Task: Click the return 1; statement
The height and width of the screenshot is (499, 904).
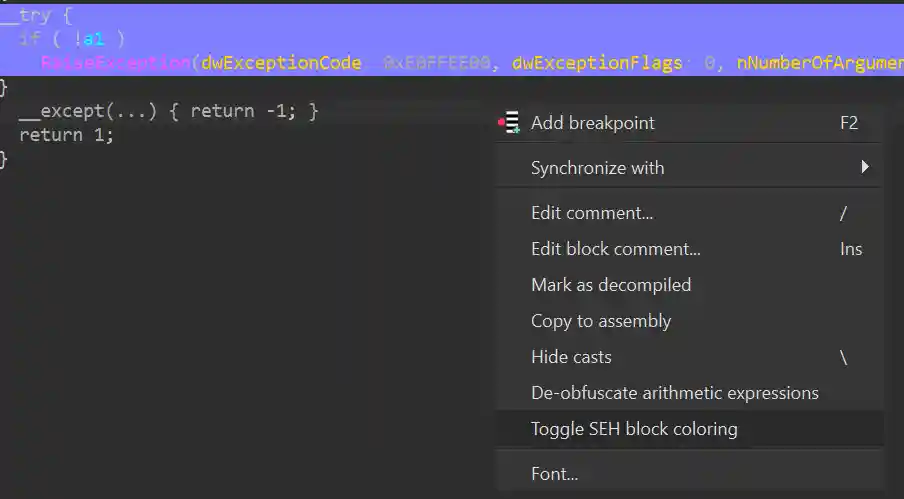Action: tap(66, 135)
